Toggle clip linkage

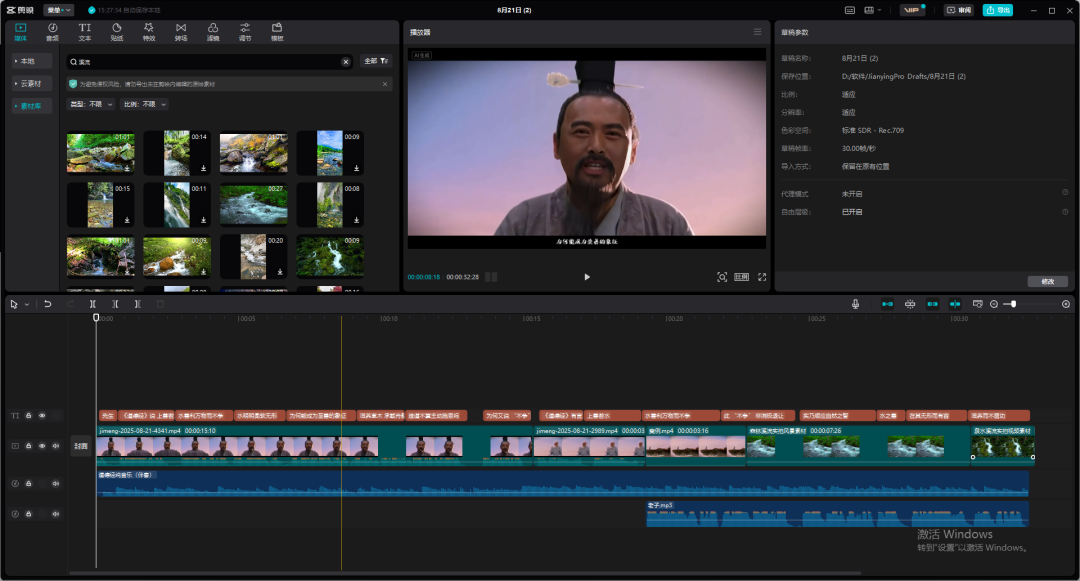(x=933, y=304)
